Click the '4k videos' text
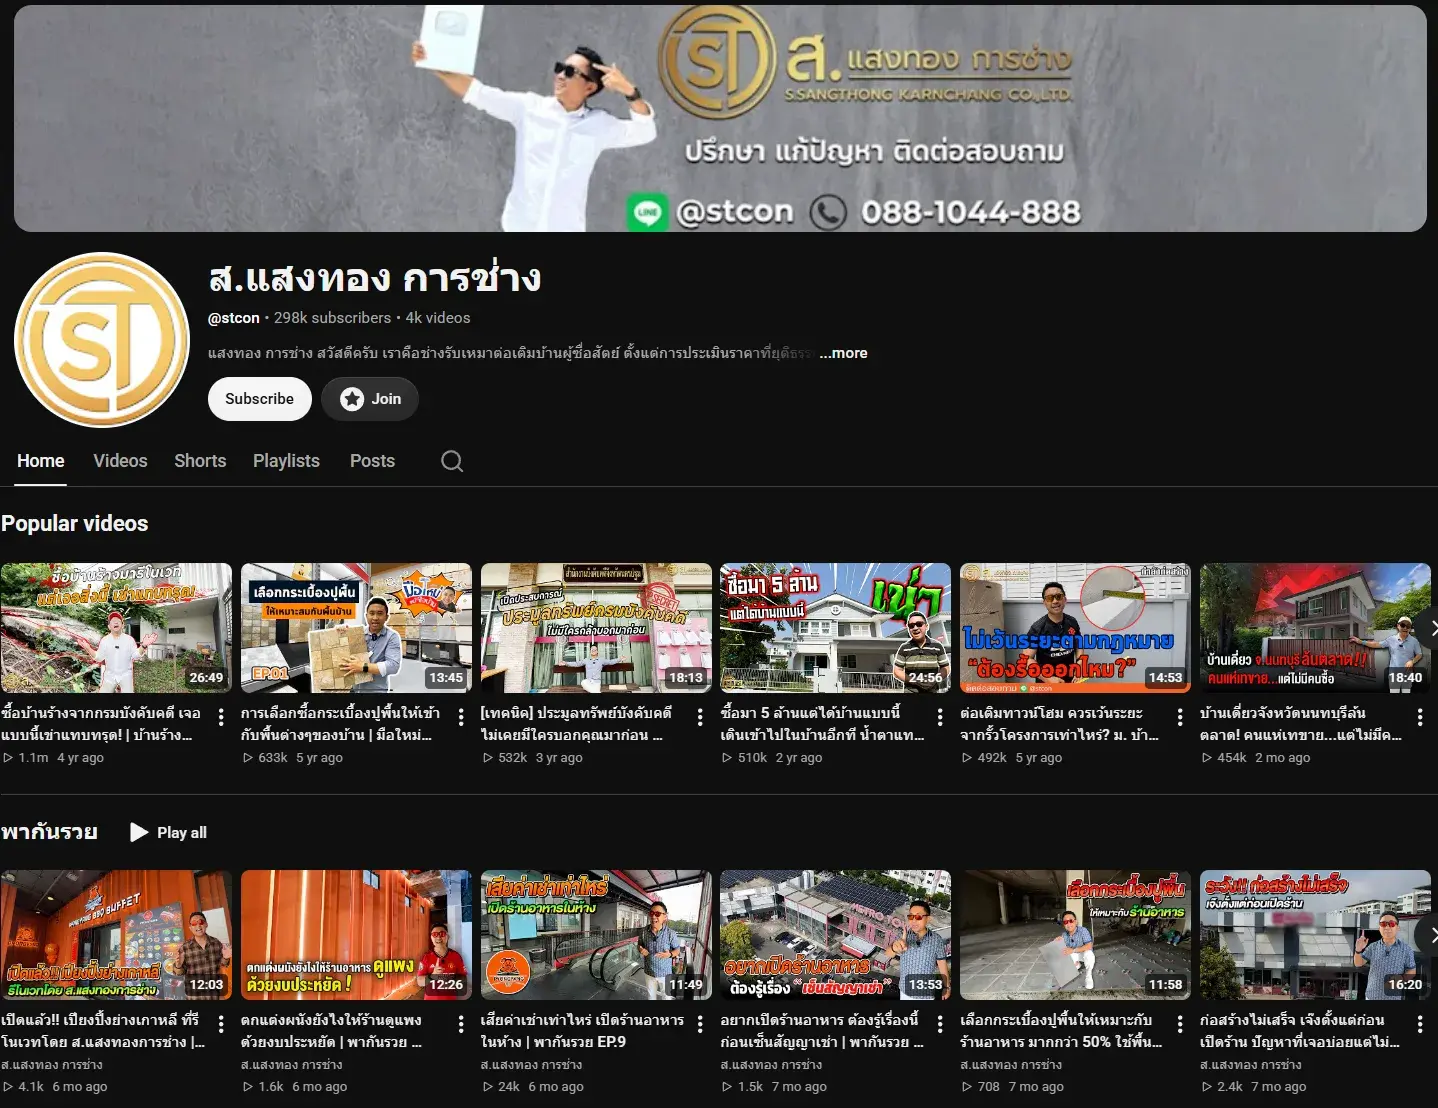1438x1108 pixels. pyautogui.click(x=438, y=318)
